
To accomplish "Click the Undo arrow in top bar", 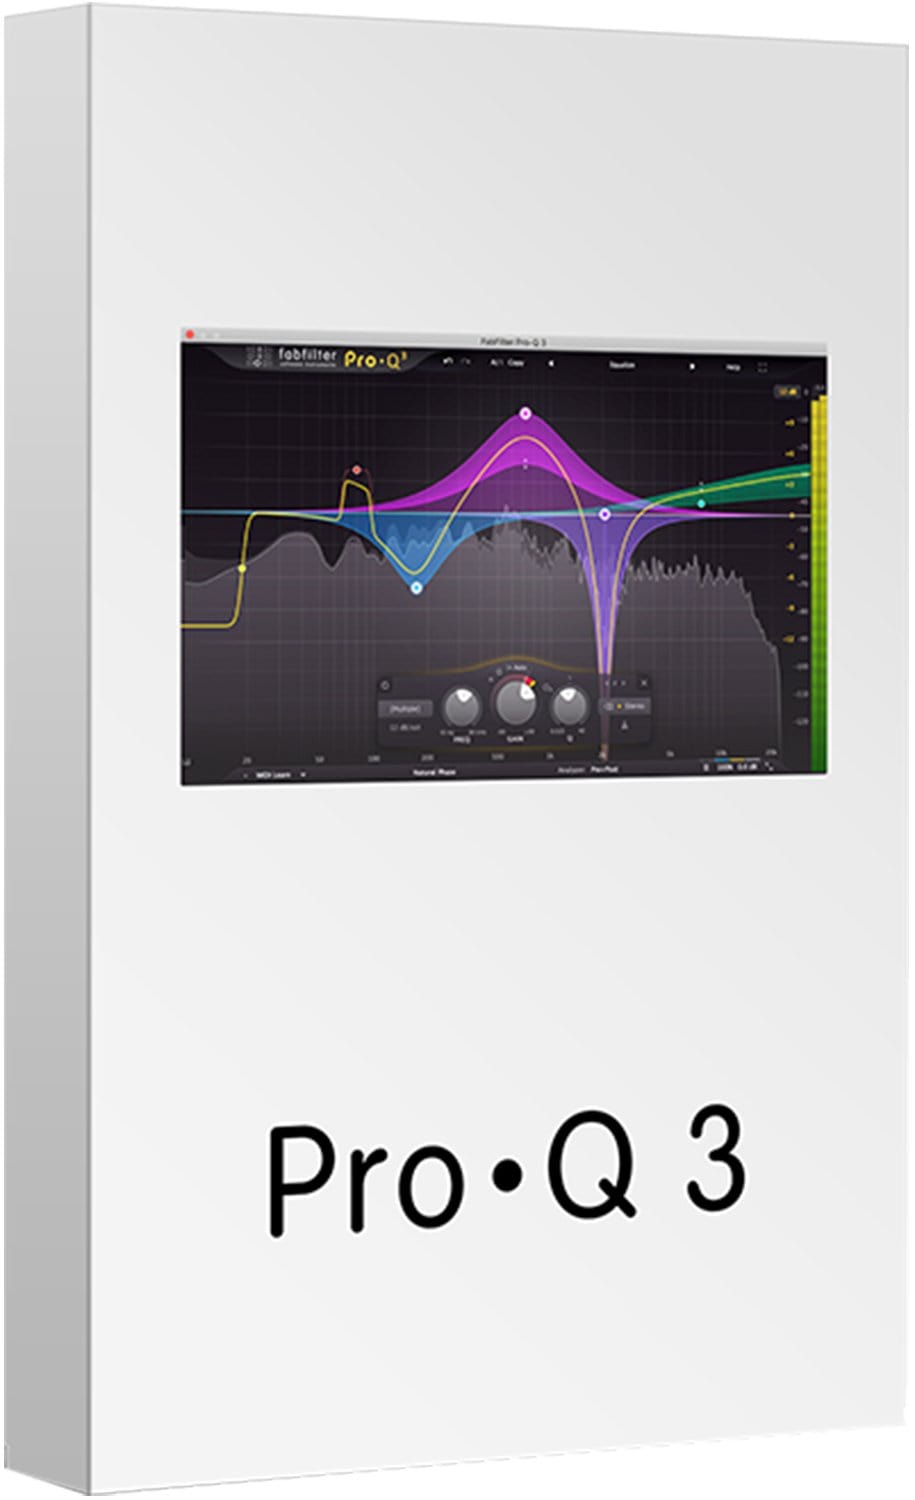I will (448, 362).
